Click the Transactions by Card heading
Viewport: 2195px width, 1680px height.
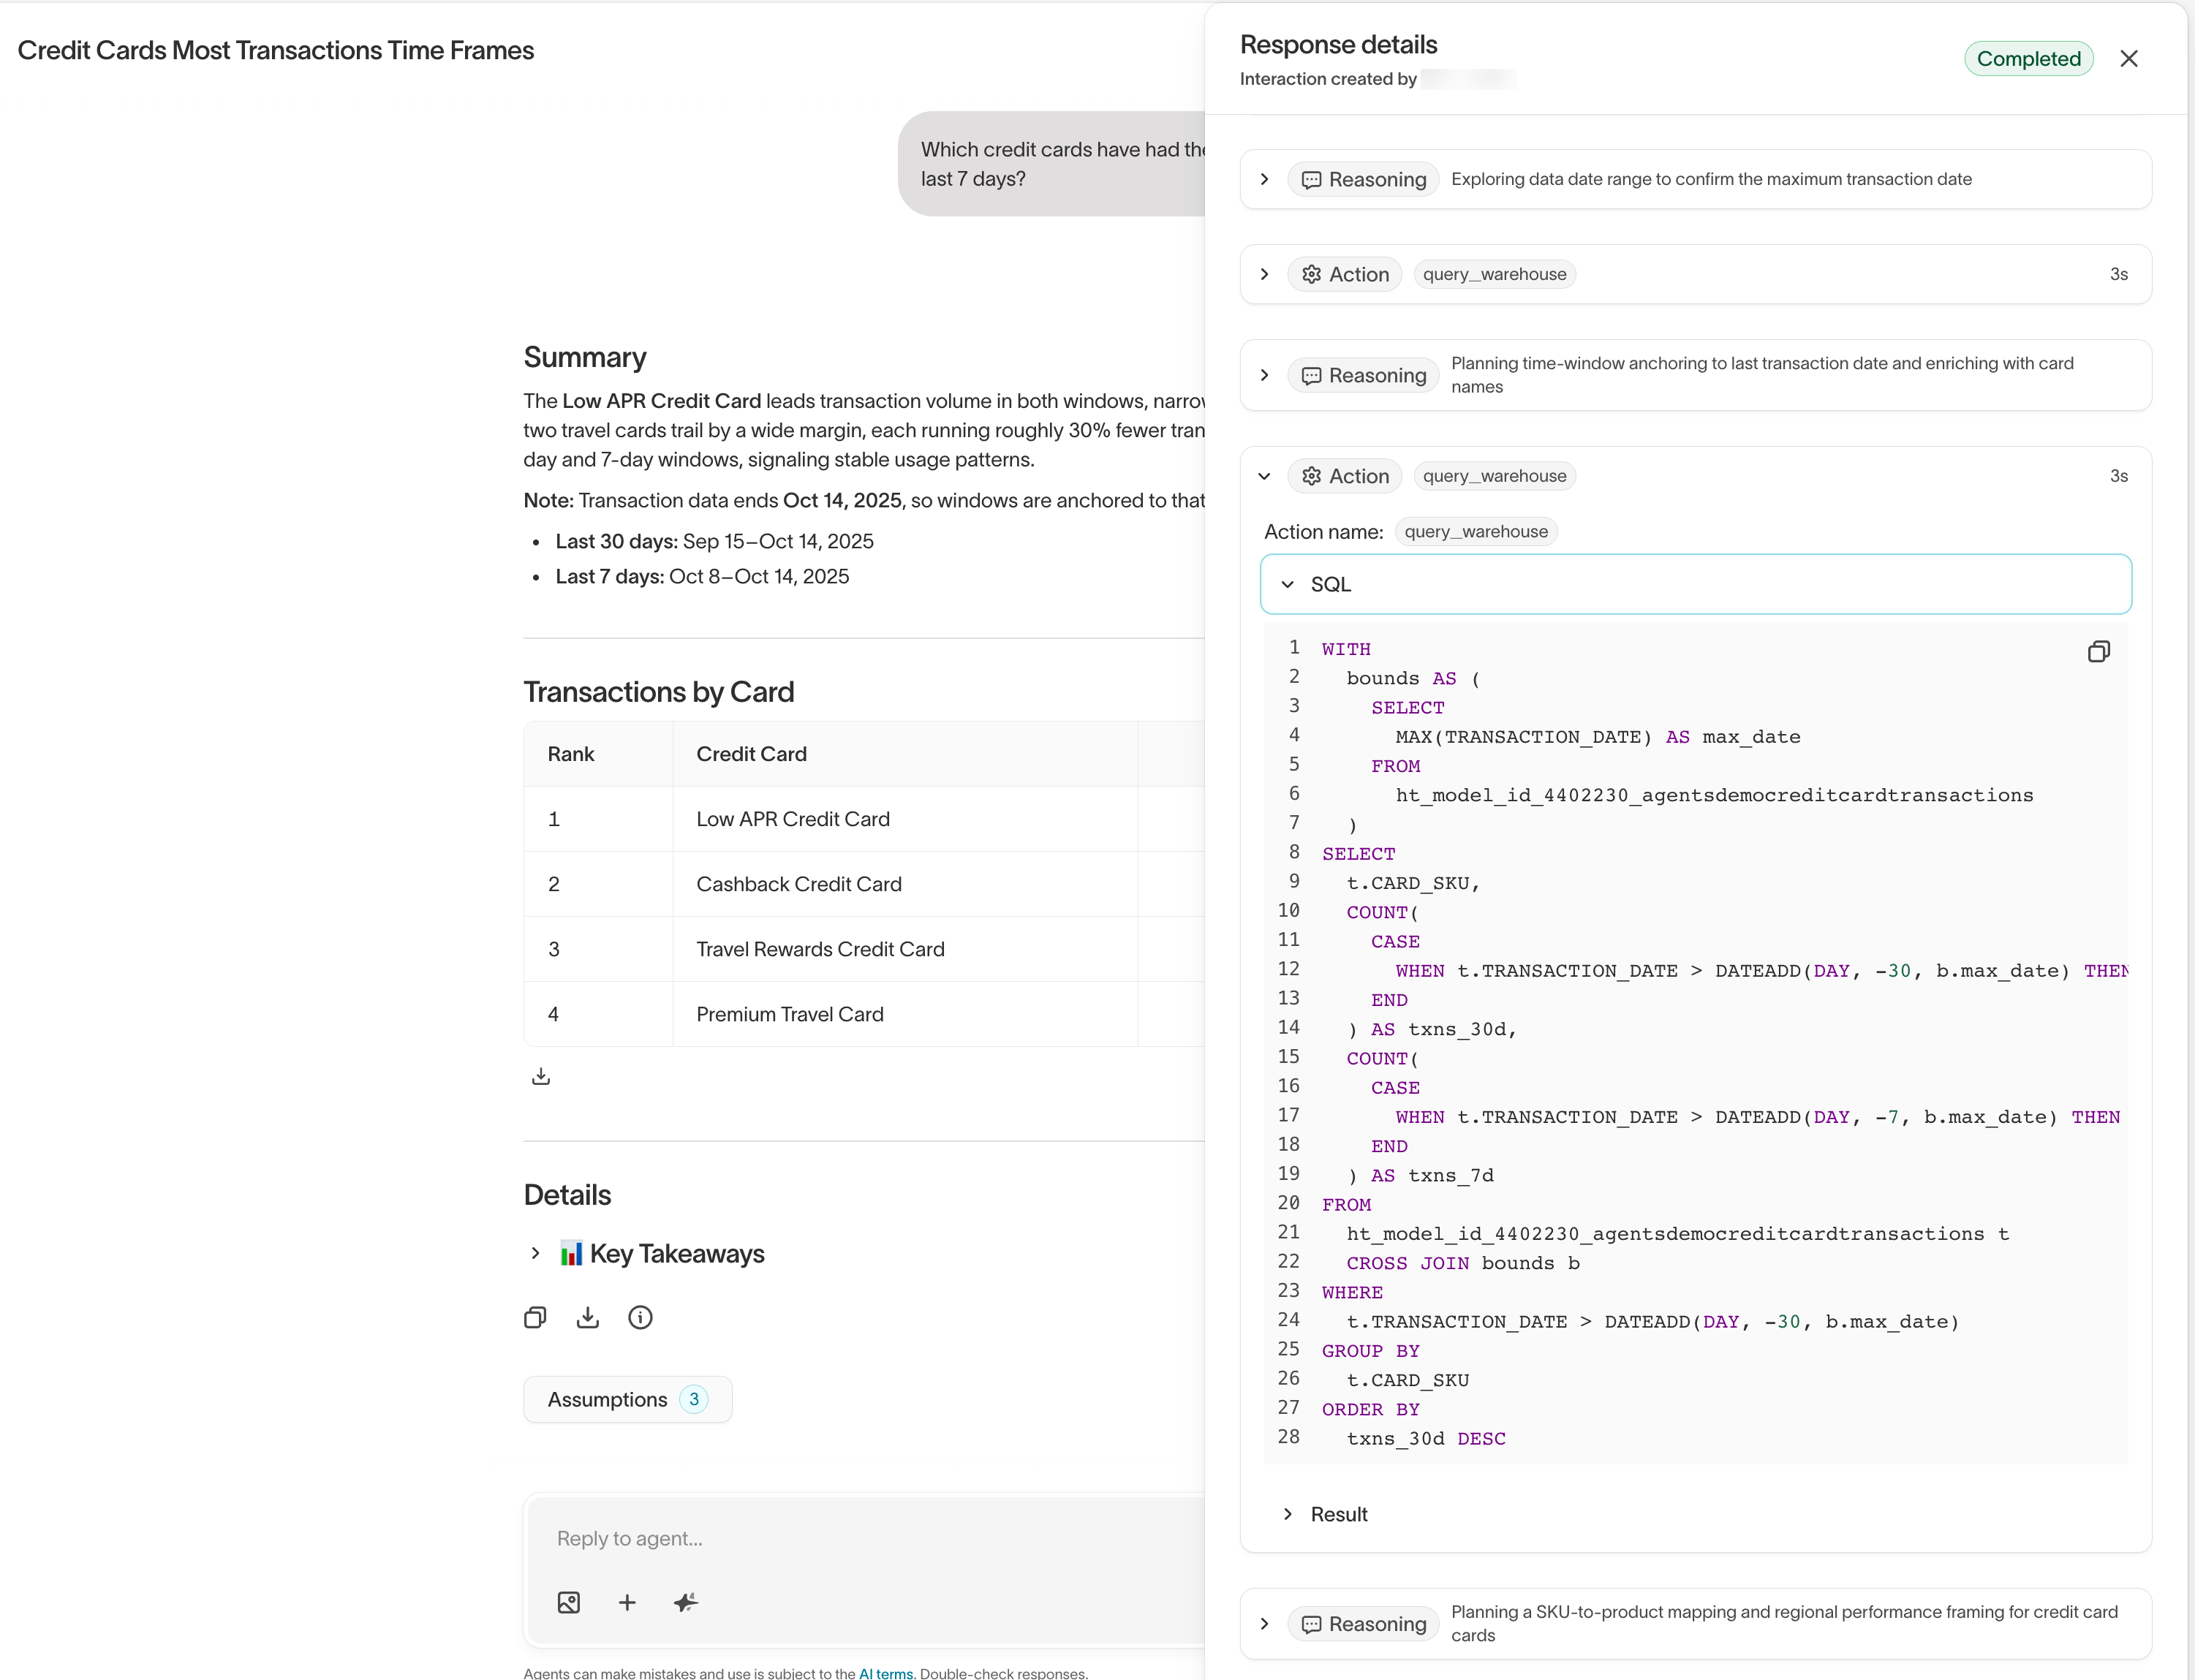point(659,692)
